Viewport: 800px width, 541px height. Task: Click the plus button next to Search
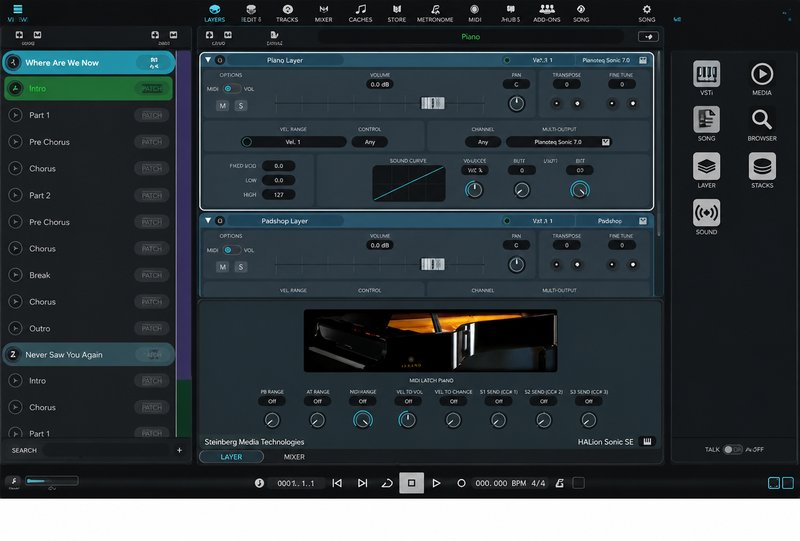pos(179,450)
